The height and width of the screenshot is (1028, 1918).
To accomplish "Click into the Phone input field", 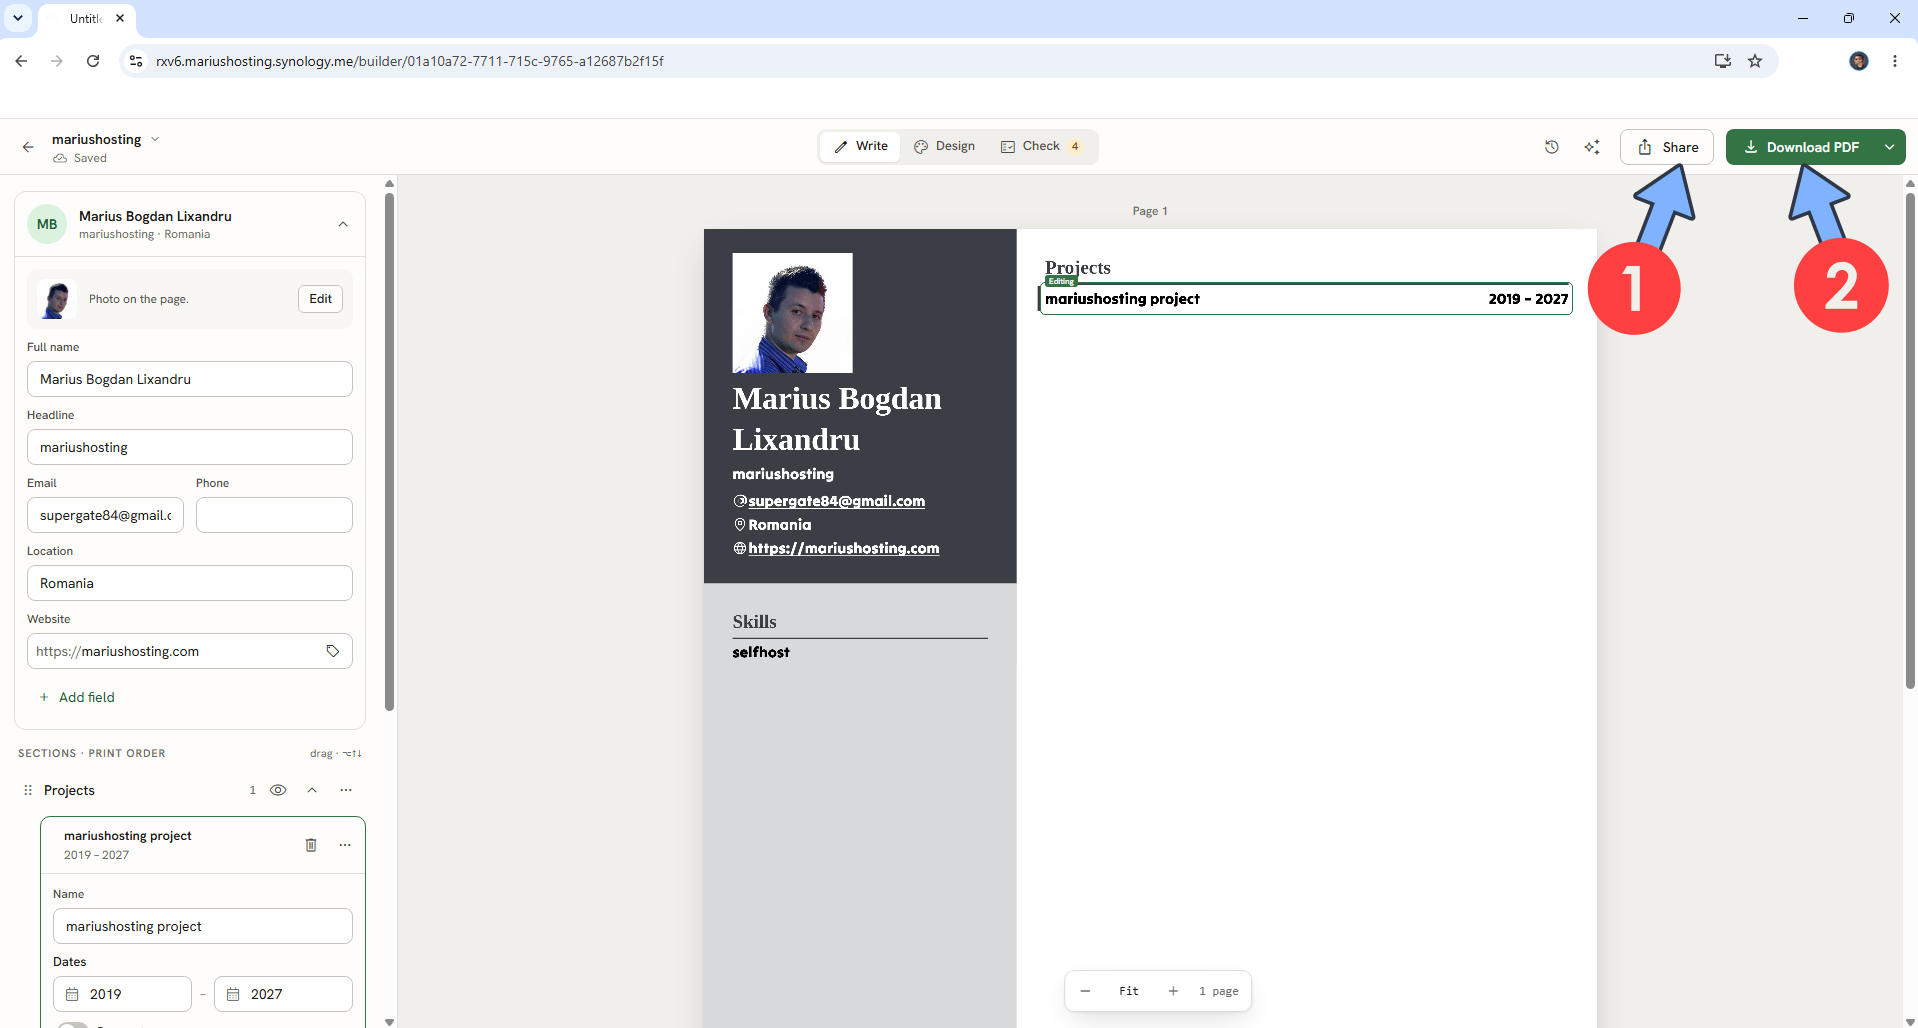I will pyautogui.click(x=274, y=515).
